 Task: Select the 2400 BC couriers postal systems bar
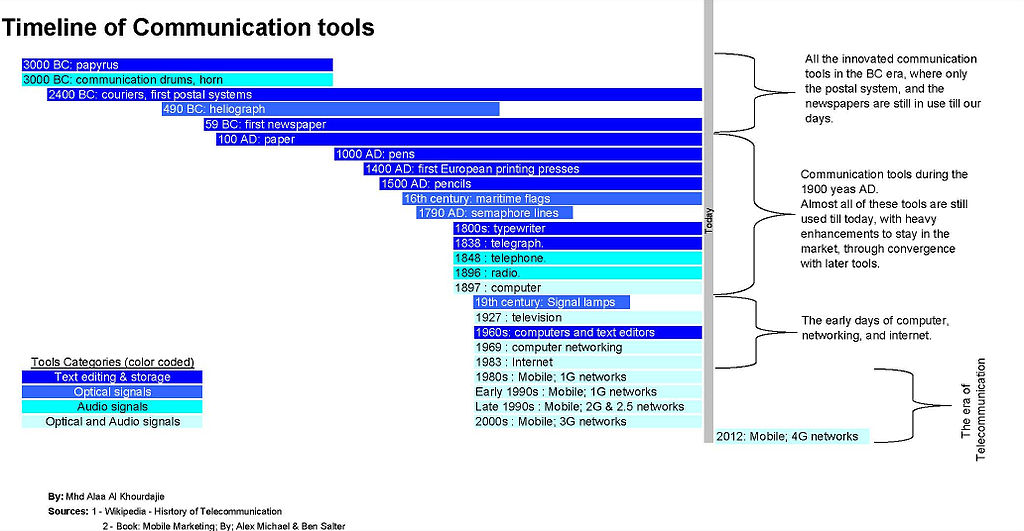coord(375,95)
